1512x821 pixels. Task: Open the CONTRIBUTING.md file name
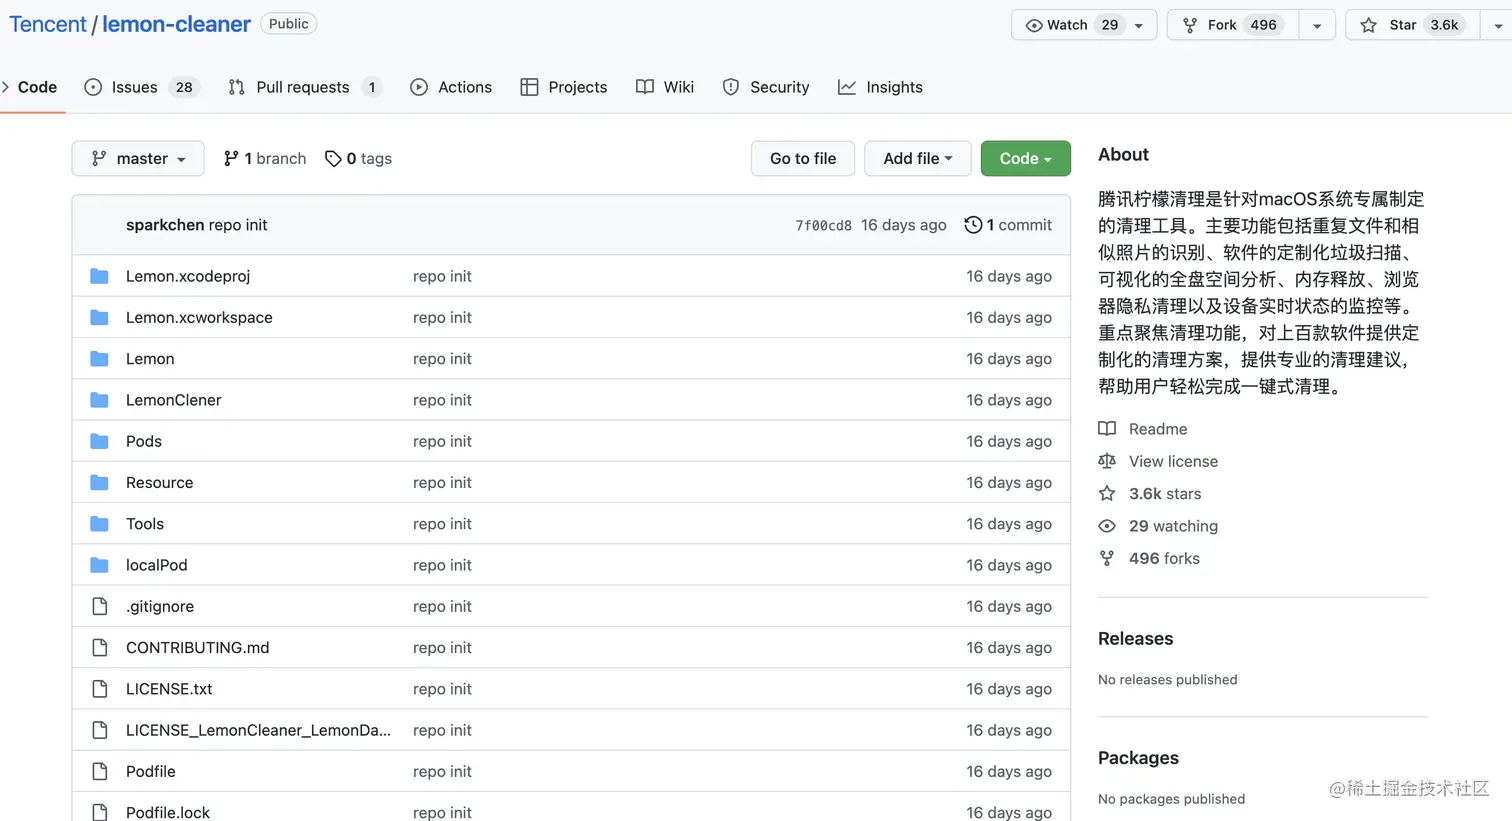[x=197, y=647]
